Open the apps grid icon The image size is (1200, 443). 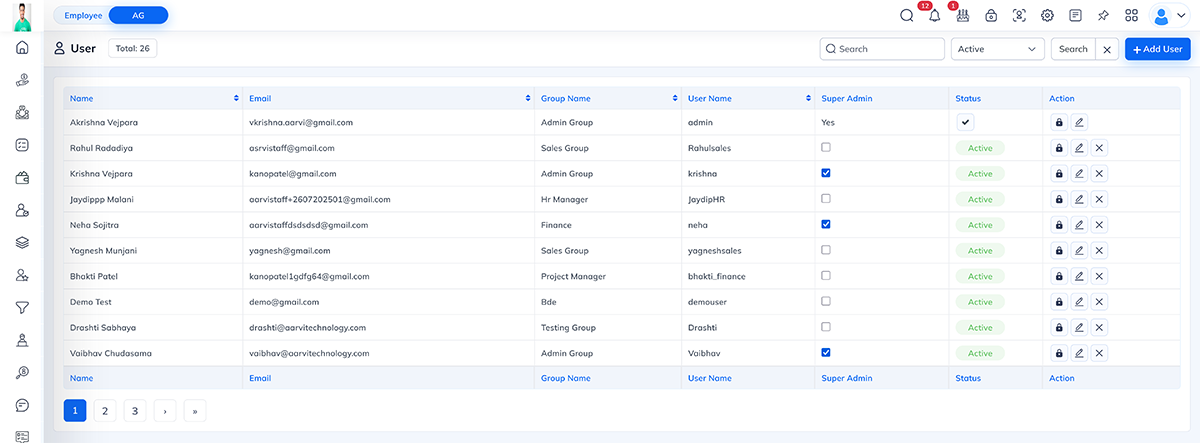pyautogui.click(x=1131, y=15)
